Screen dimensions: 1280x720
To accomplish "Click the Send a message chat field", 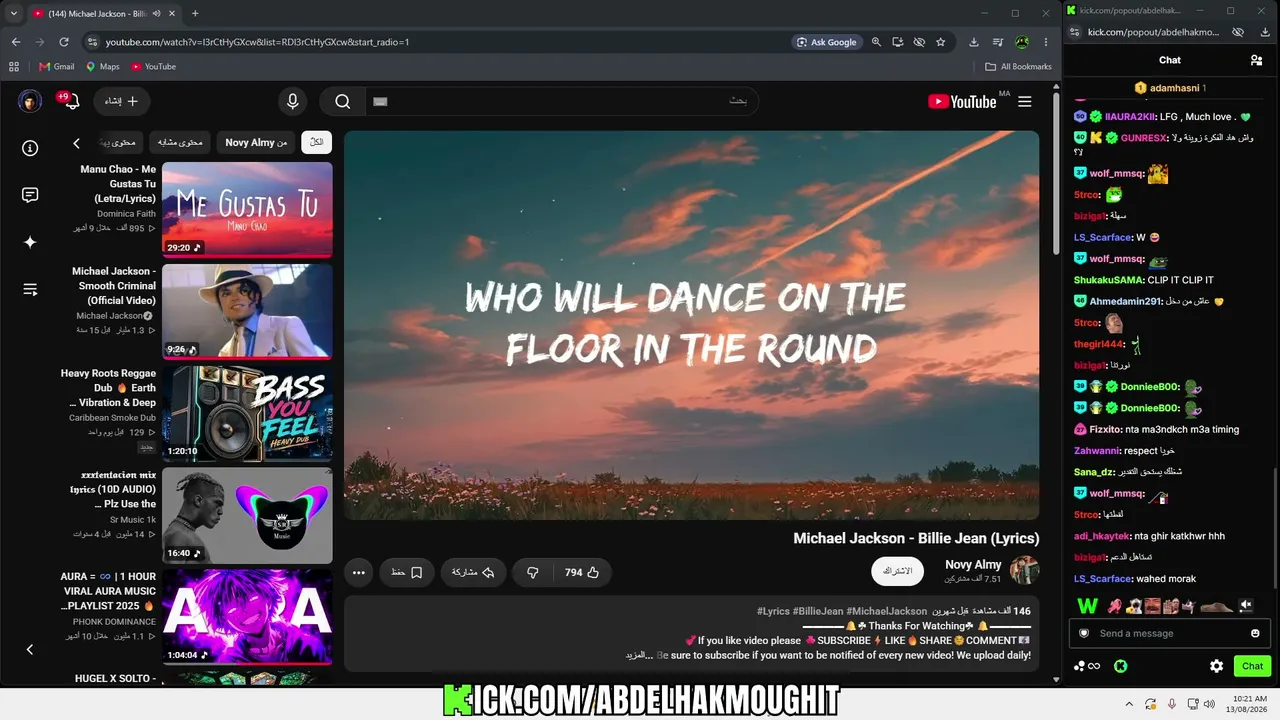I will [1170, 633].
